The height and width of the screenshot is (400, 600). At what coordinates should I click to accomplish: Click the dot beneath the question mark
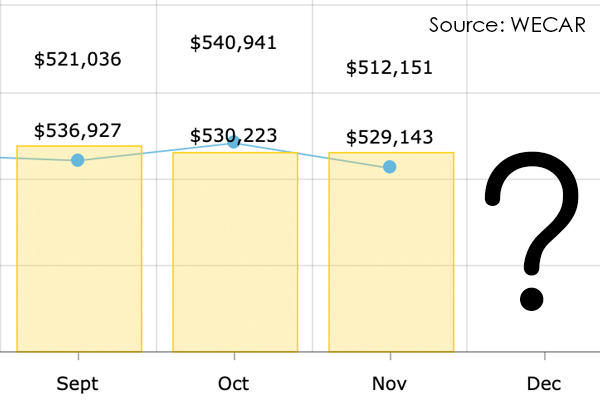pos(531,297)
